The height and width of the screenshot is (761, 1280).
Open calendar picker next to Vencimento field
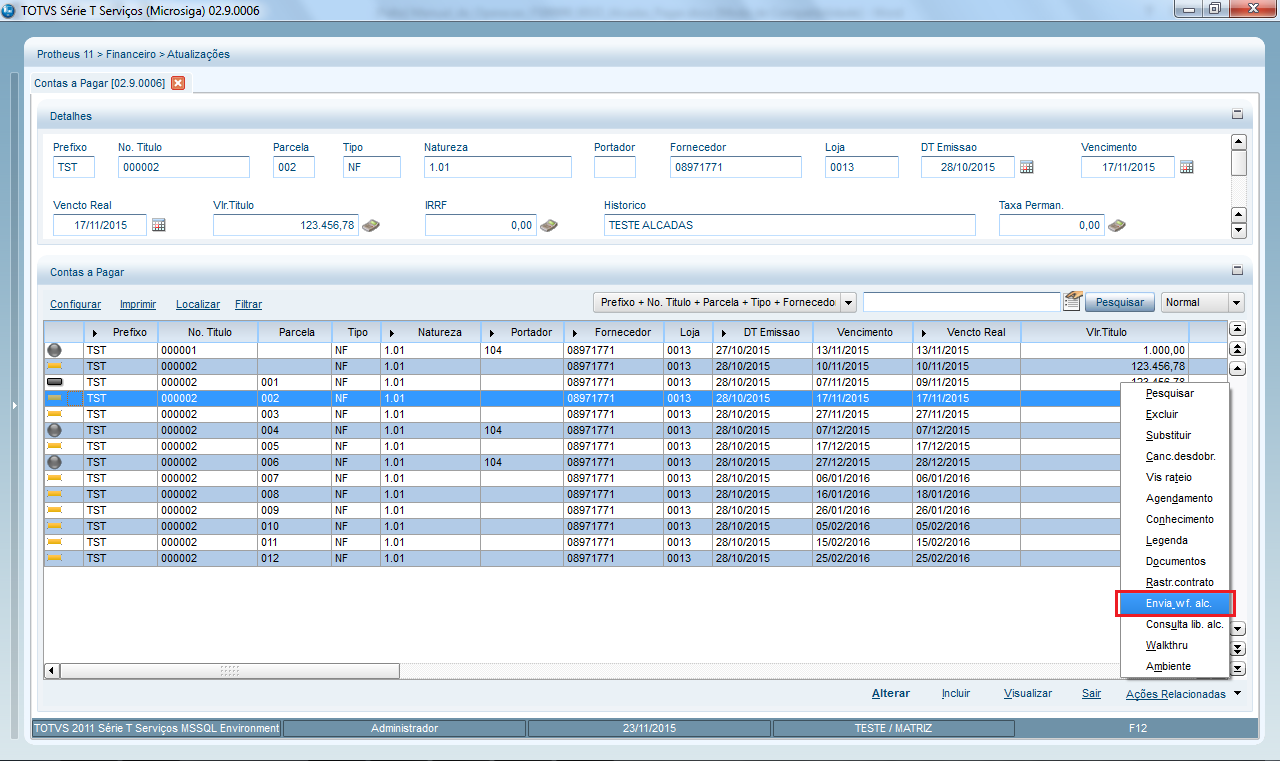(1186, 167)
